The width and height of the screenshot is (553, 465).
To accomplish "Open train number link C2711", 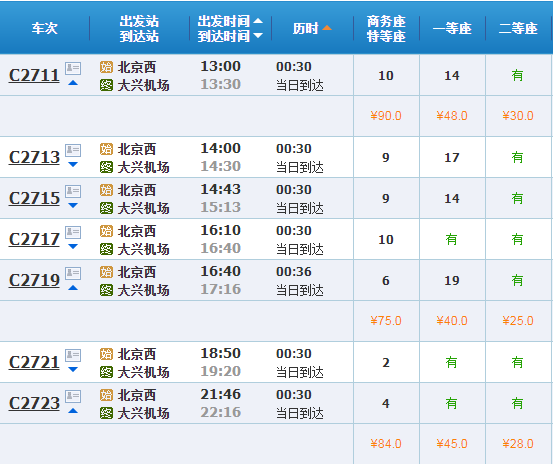I will click(x=34, y=76).
